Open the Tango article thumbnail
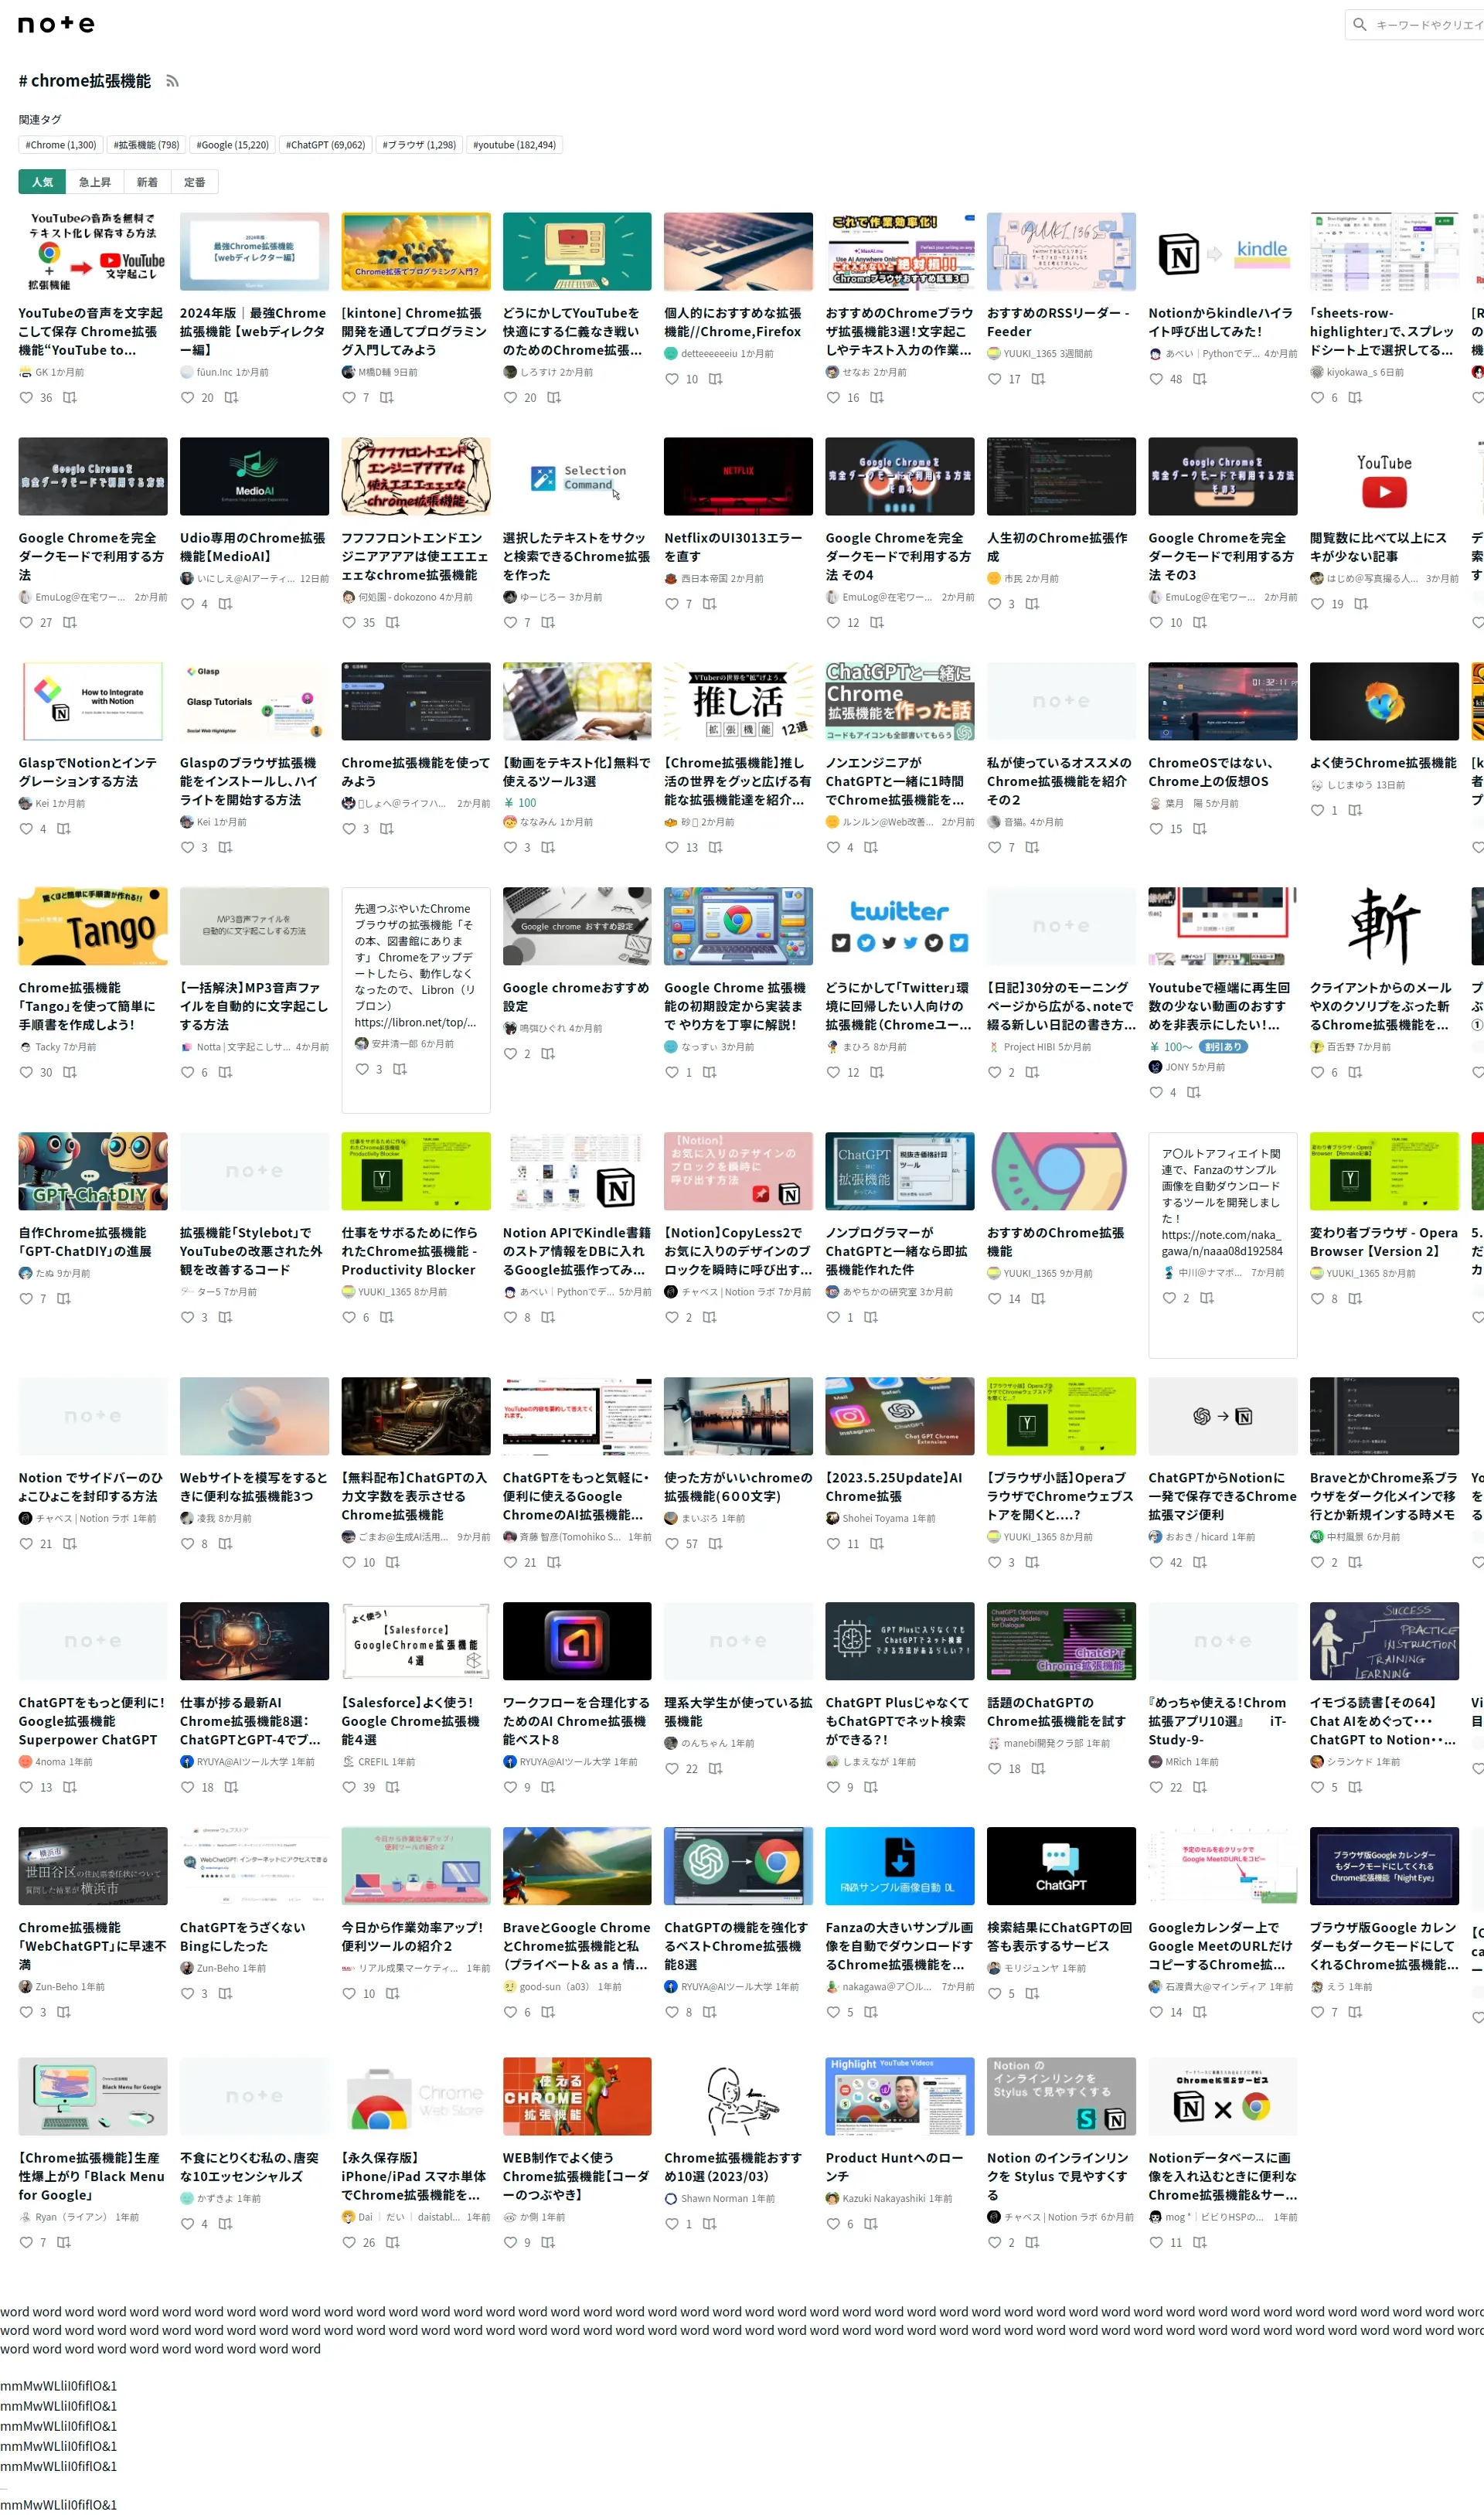 pos(93,927)
